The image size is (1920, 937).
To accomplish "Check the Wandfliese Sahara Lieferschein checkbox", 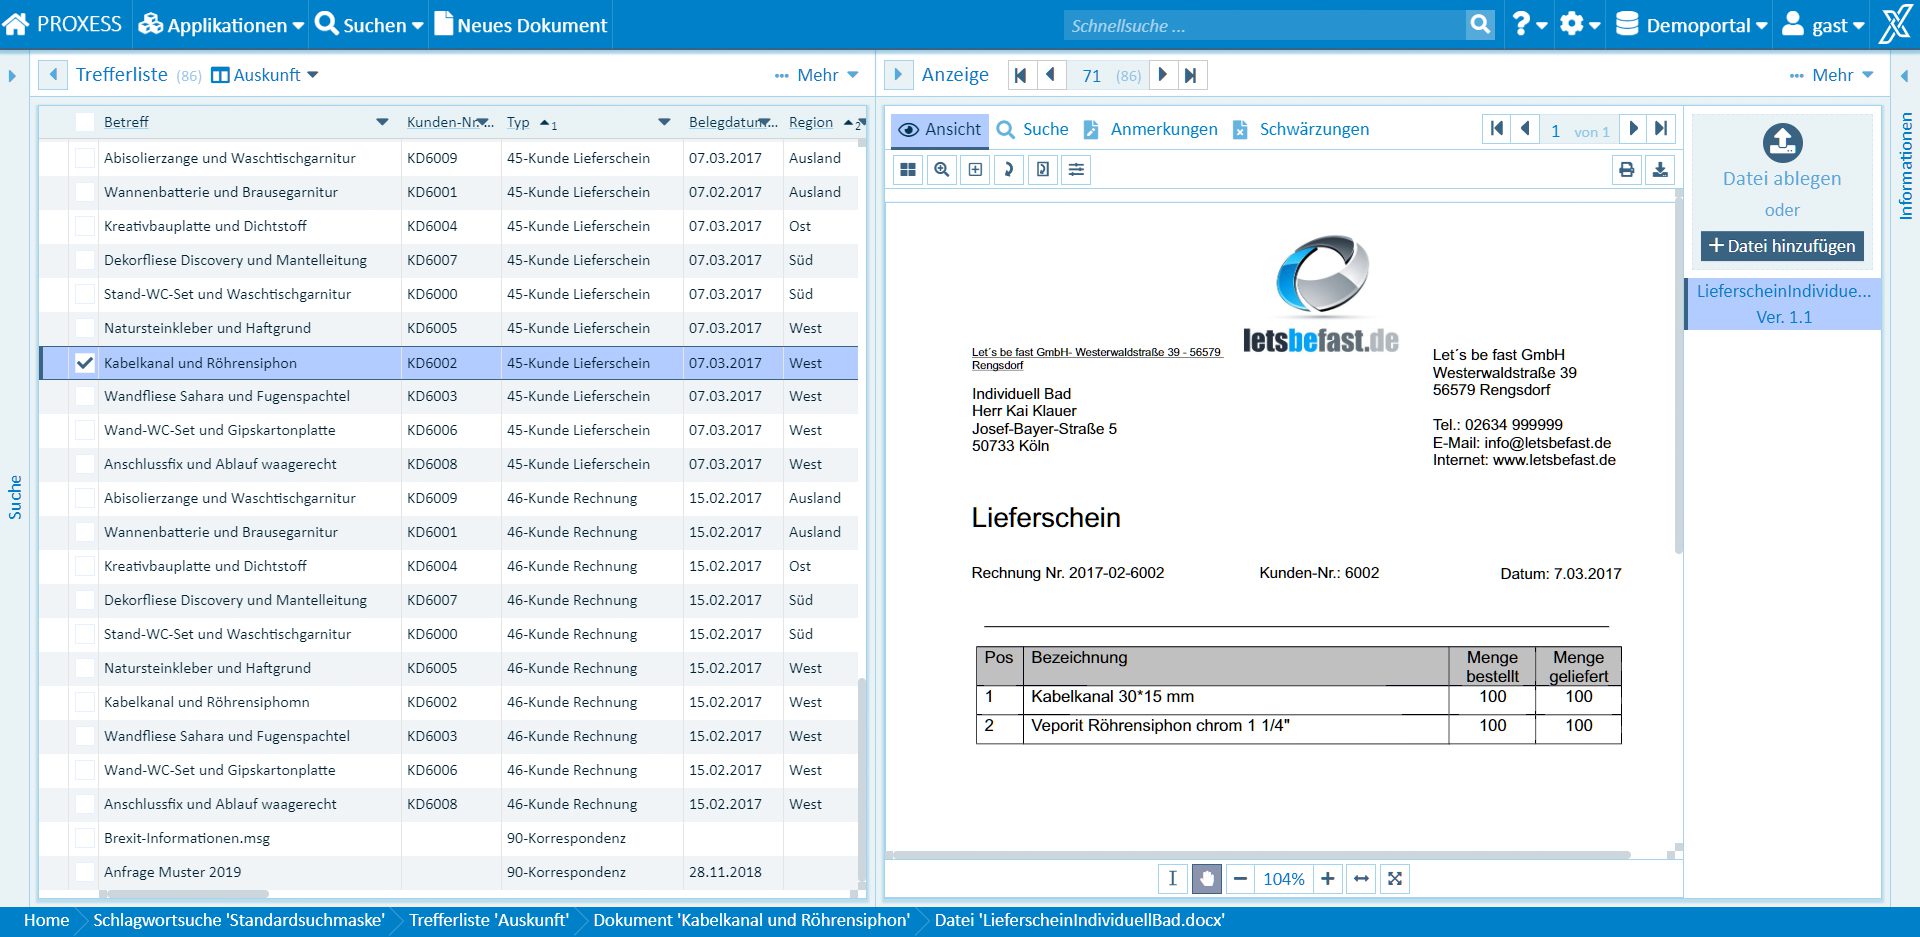I will (85, 396).
